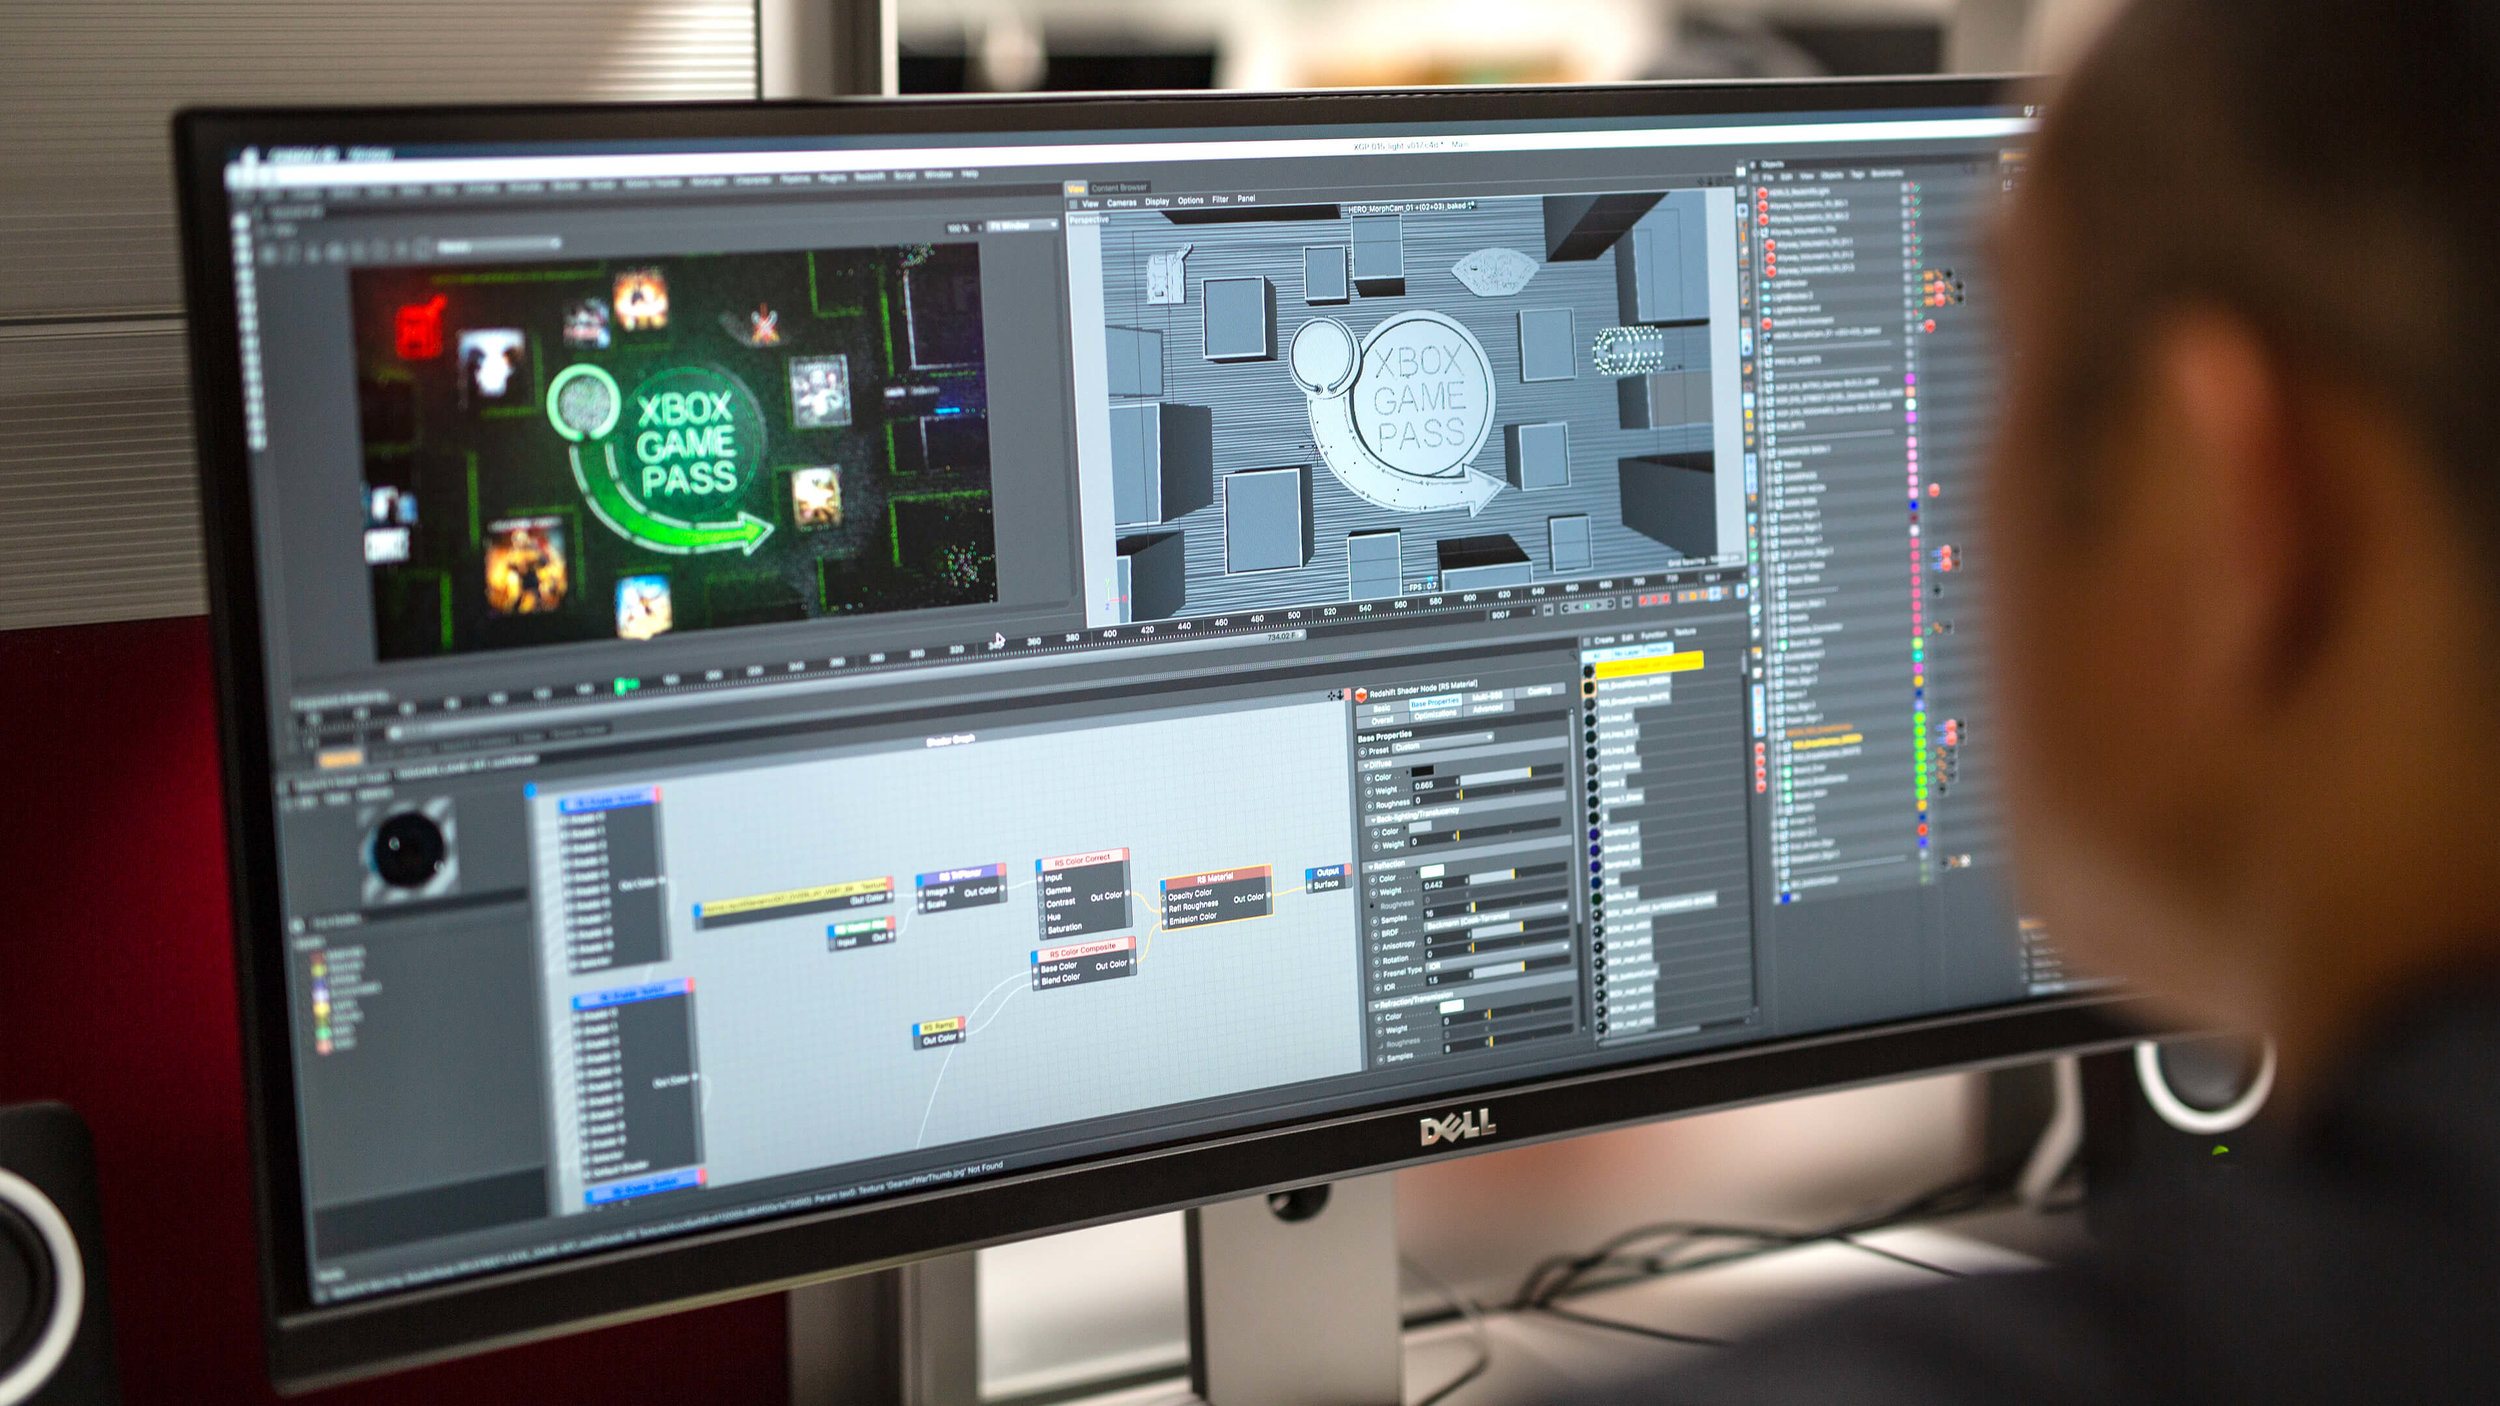Switch to the Multi-SSS tab

1488,697
